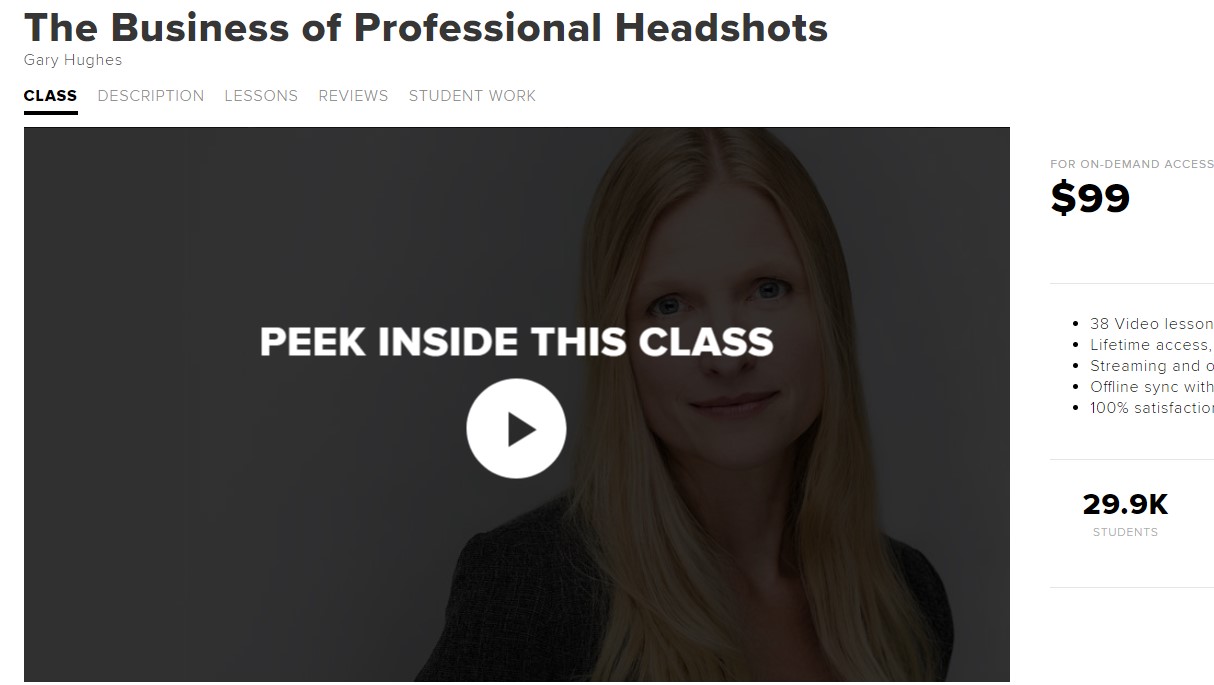Go to the REVIEWS tab

(x=353, y=96)
